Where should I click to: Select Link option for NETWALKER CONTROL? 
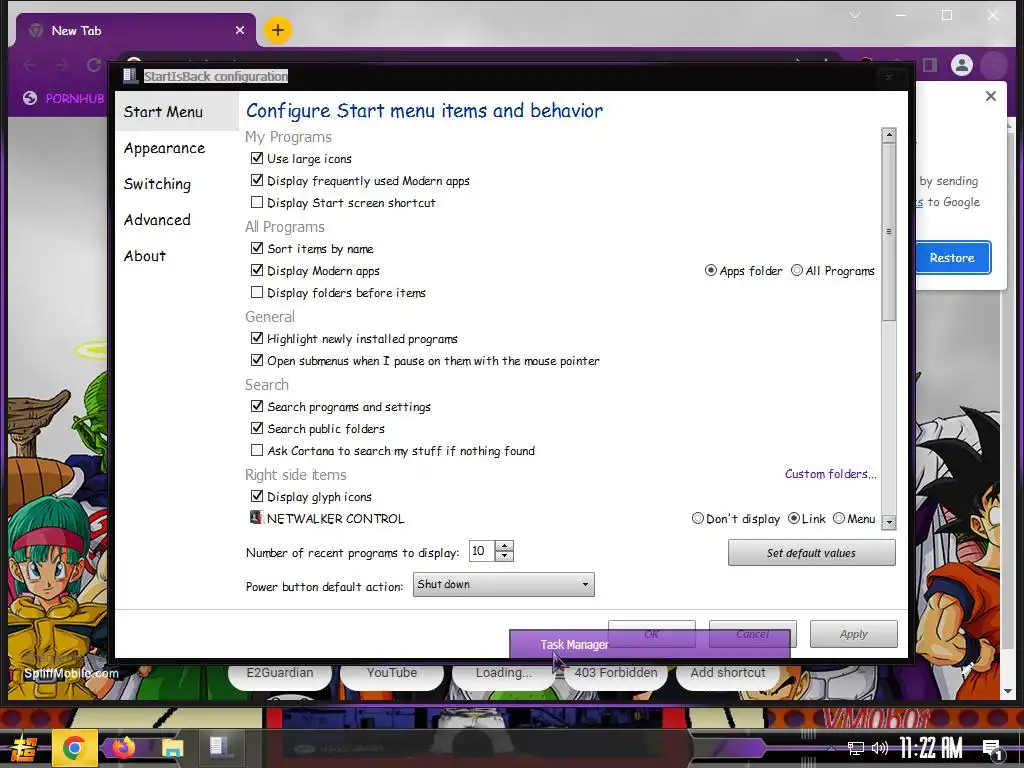click(x=794, y=519)
